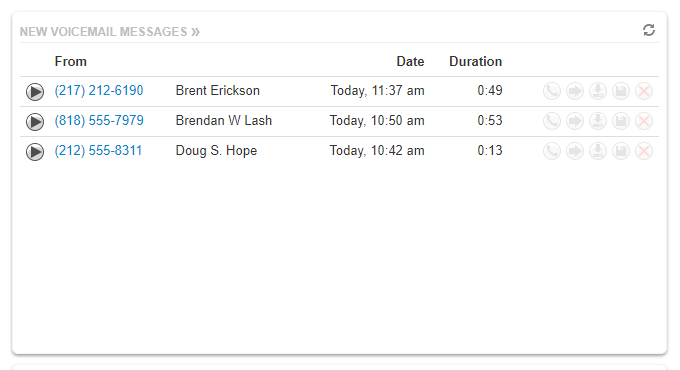This screenshot has height=370, width=680.
Task: Download the Brendan W Lash voicemail
Action: pyautogui.click(x=598, y=121)
